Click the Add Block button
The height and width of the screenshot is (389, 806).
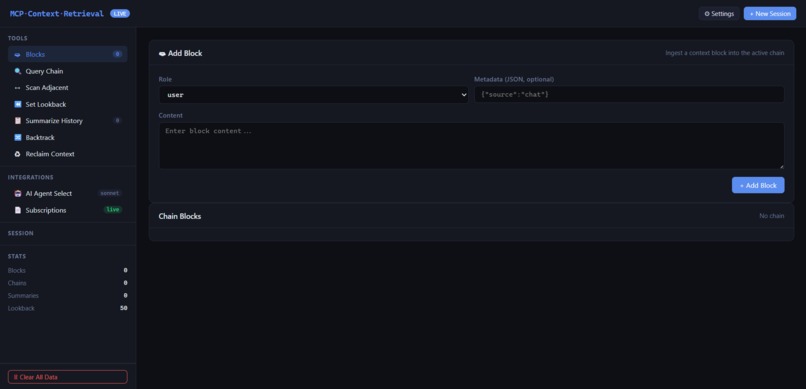pos(758,185)
